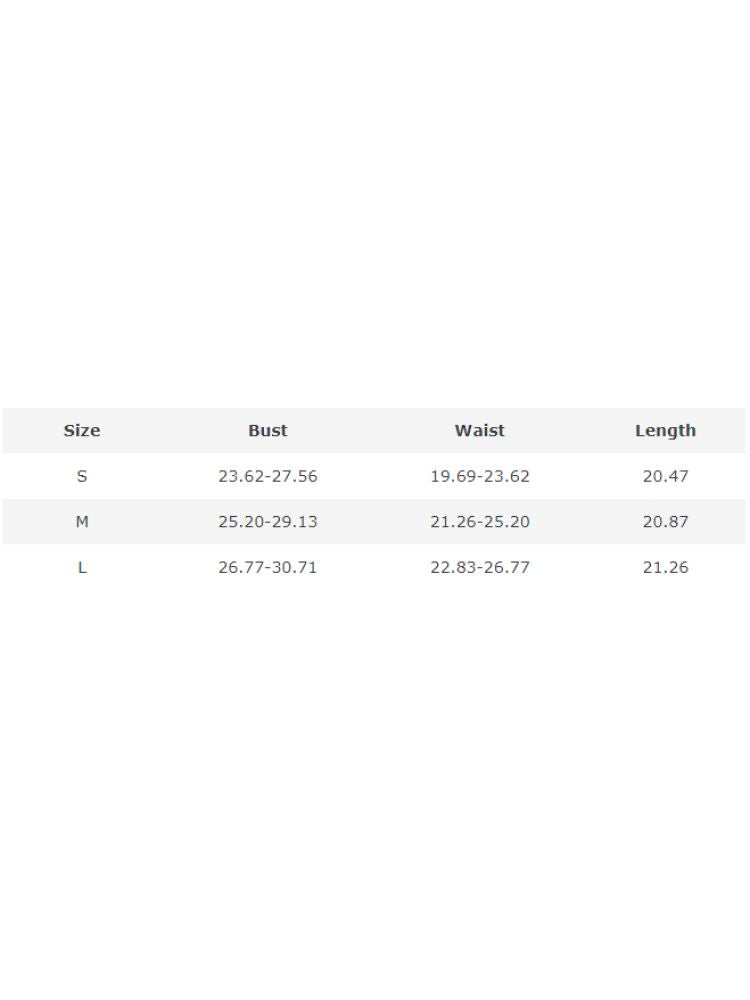Click the Size column header
Image resolution: width=750 pixels, height=1000 pixels.
[82, 431]
